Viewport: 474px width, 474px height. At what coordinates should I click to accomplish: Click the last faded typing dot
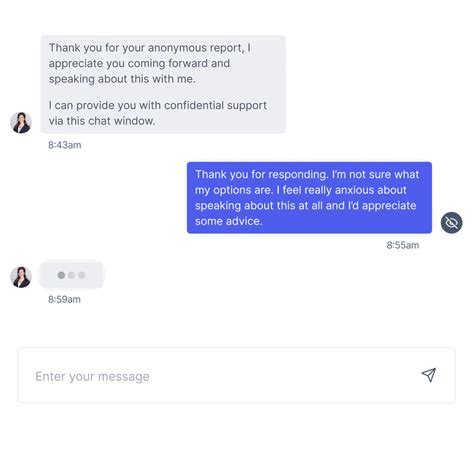pyautogui.click(x=82, y=275)
